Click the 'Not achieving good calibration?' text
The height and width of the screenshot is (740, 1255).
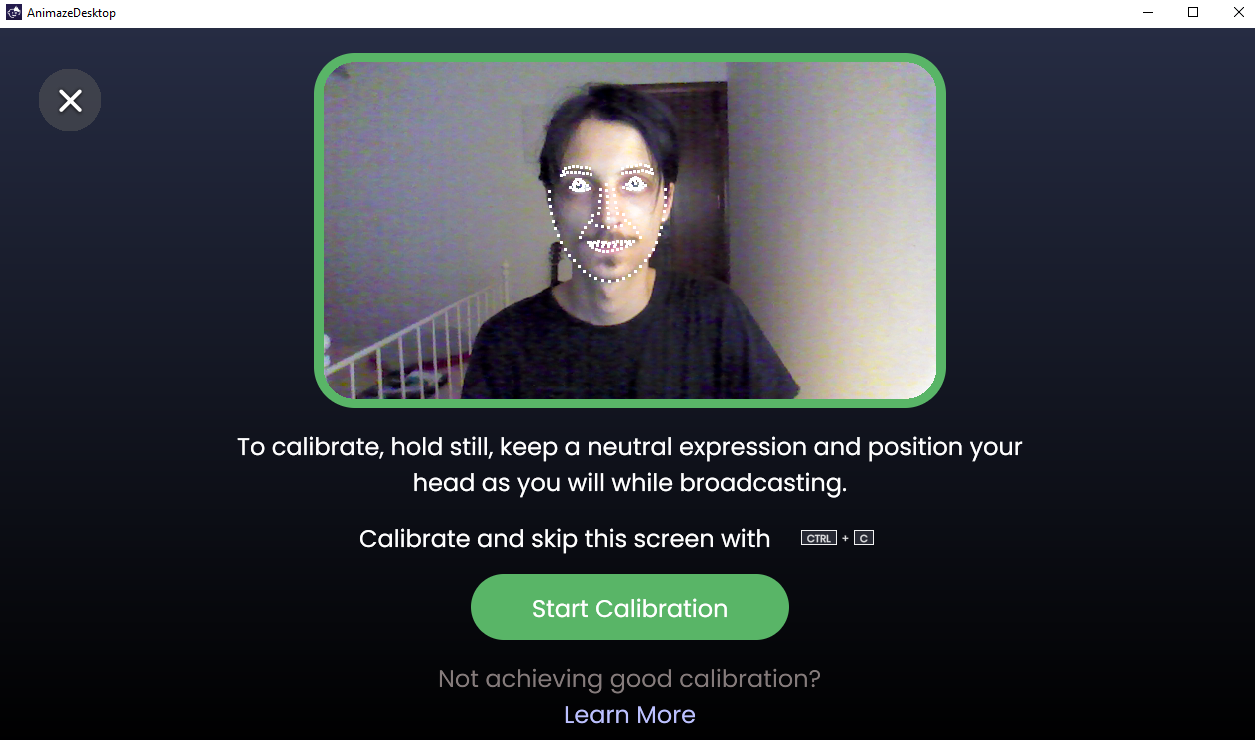point(630,679)
